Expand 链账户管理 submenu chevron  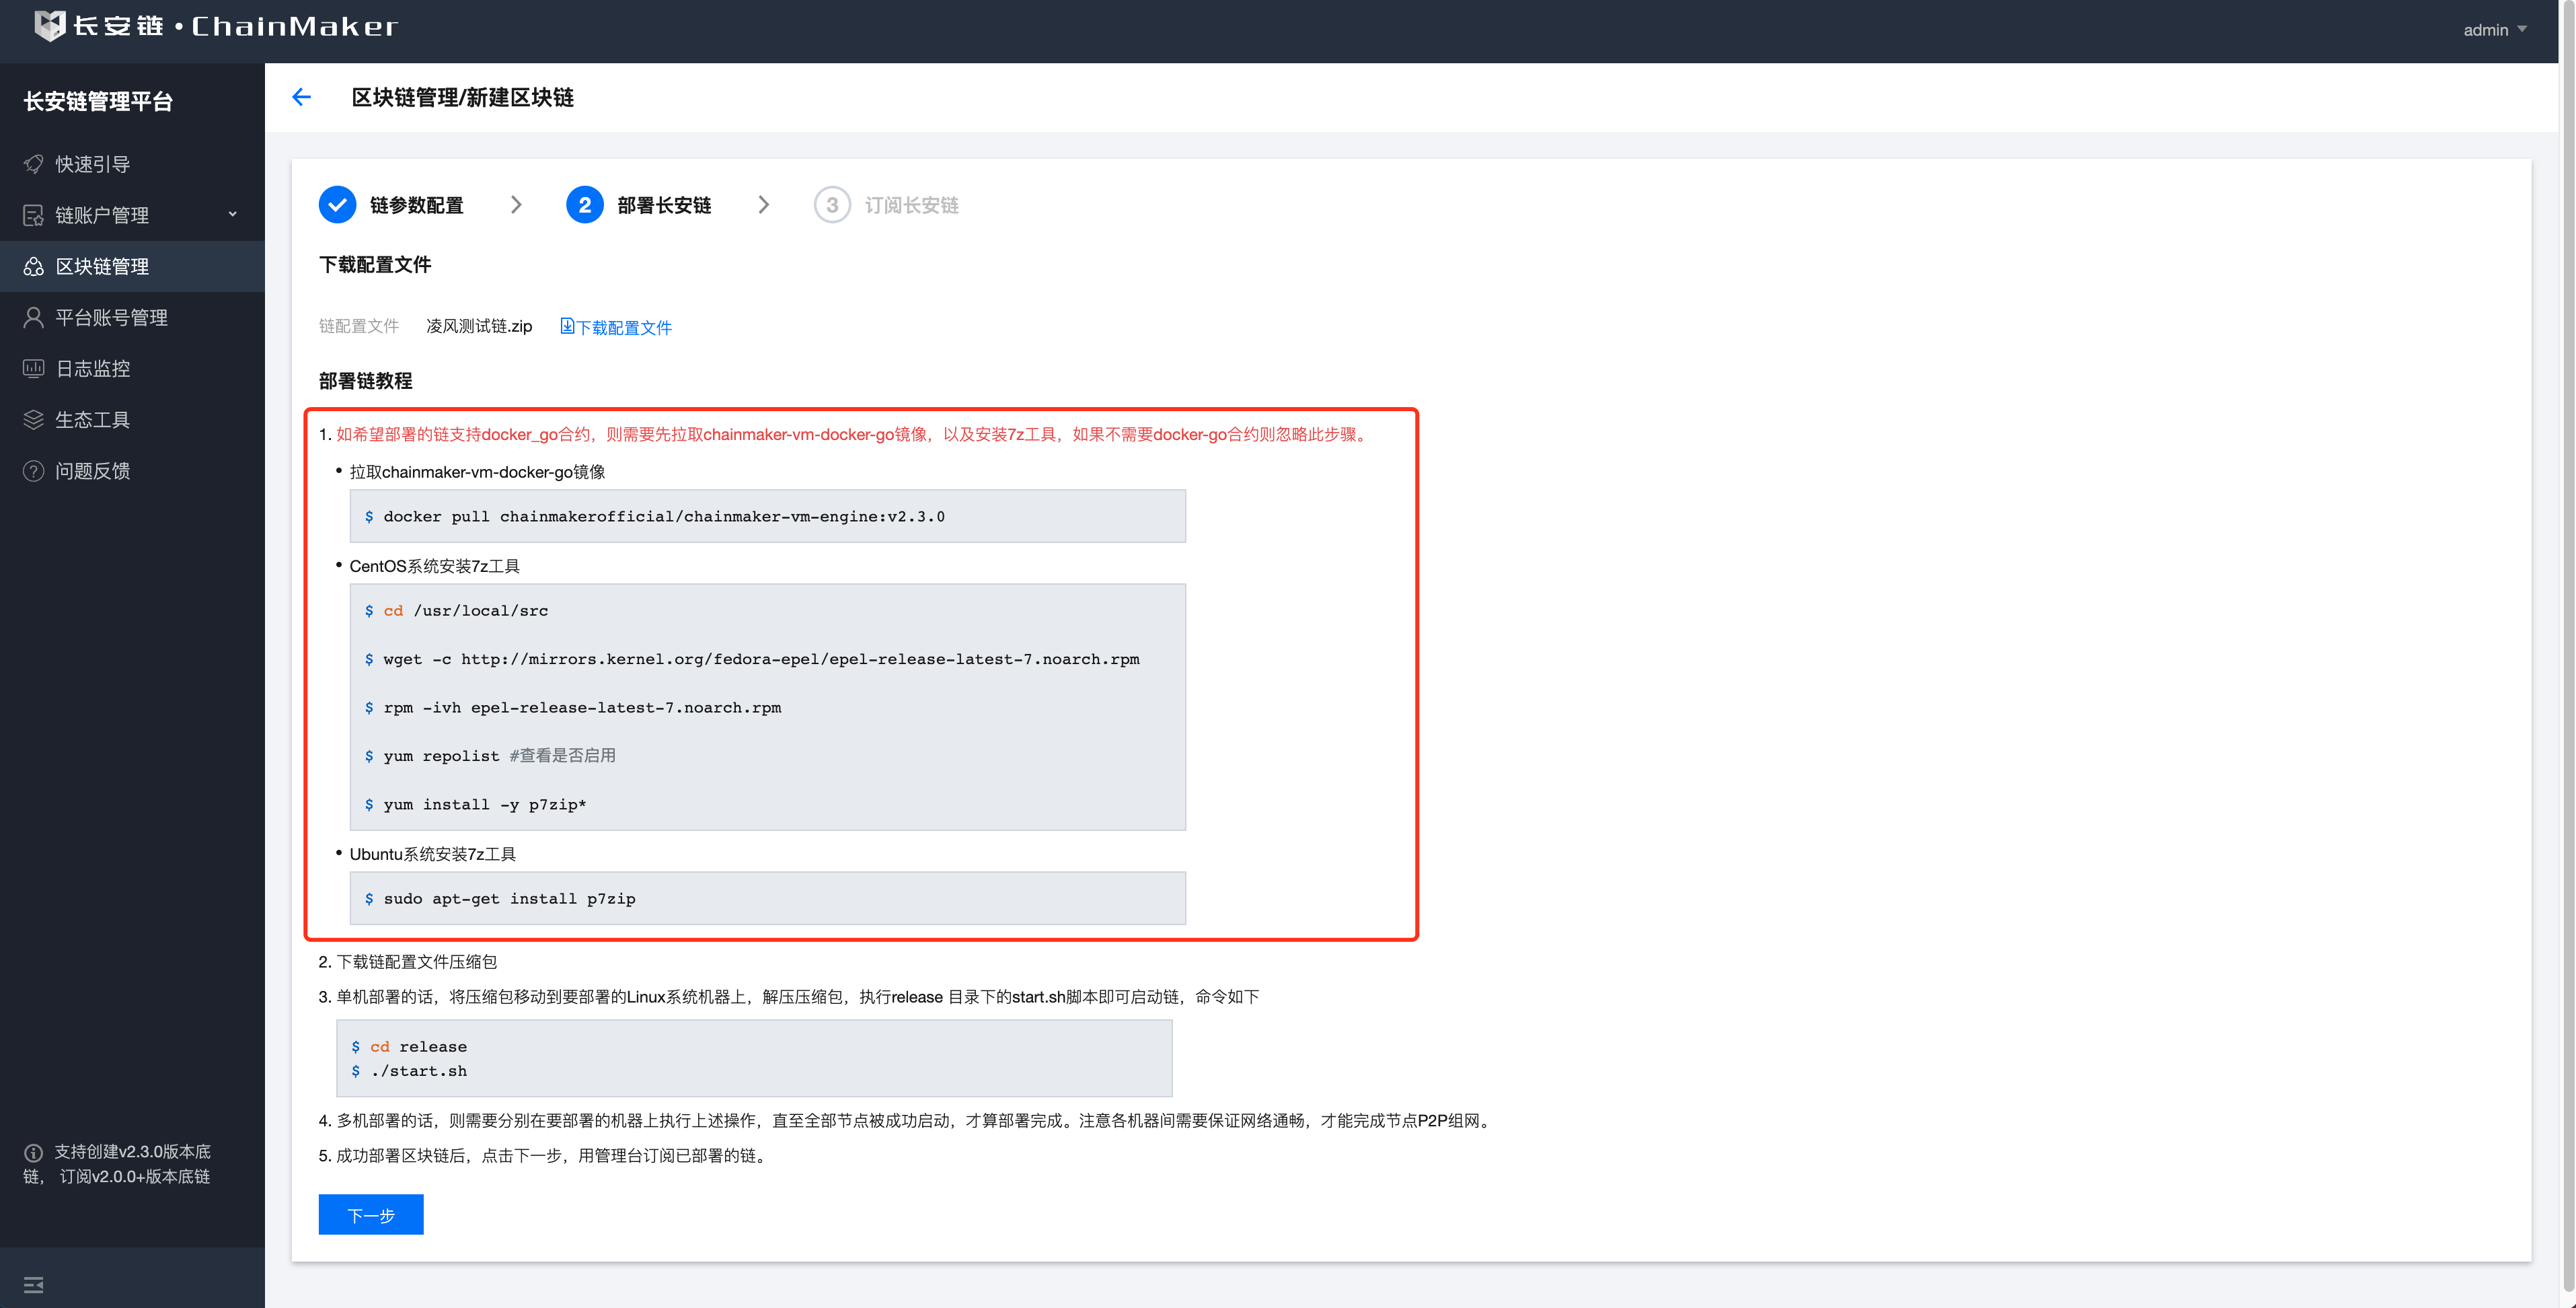click(233, 214)
